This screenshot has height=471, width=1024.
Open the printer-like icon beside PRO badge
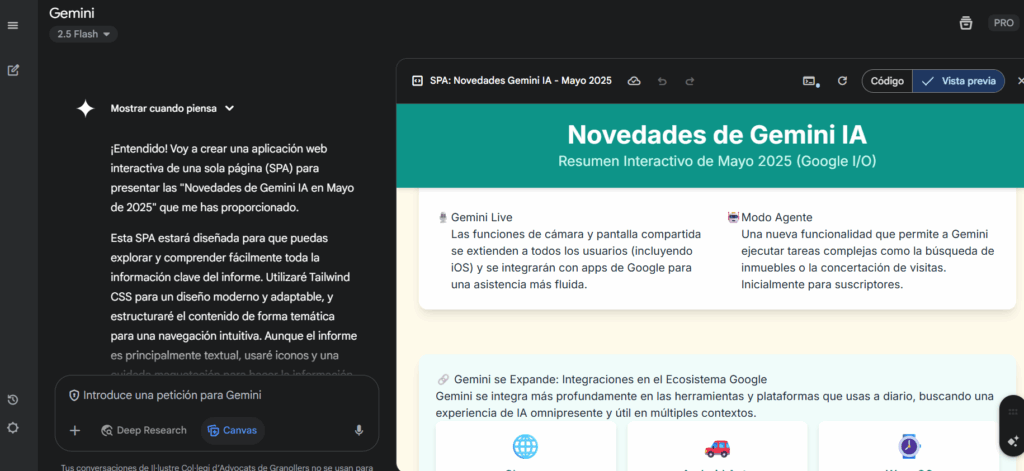[x=966, y=23]
